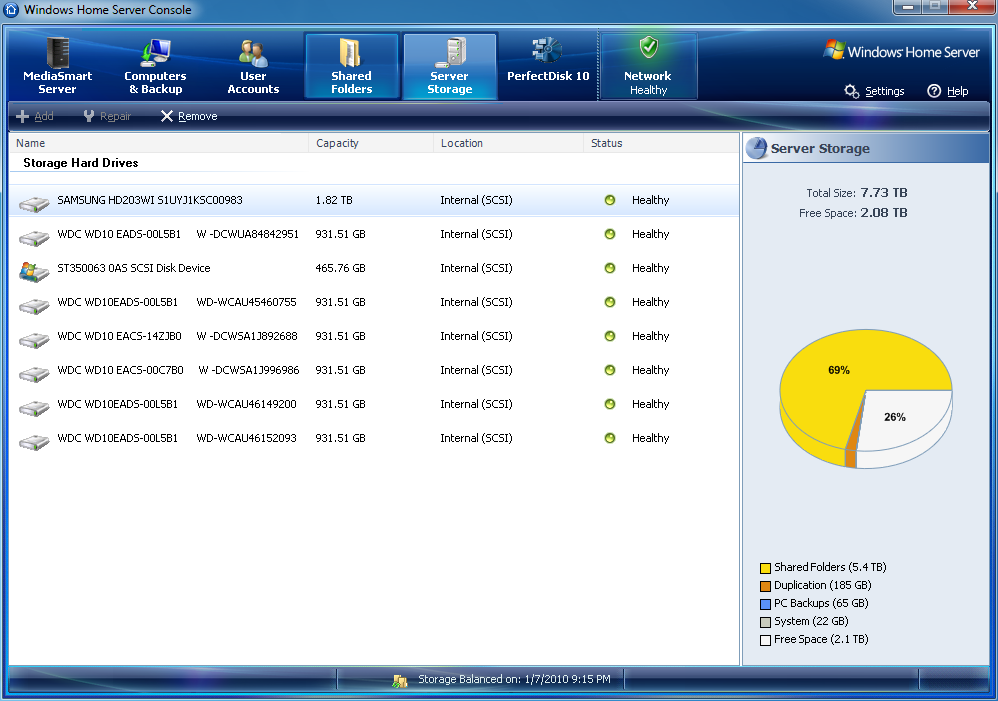Image resolution: width=998 pixels, height=701 pixels.
Task: Click the Total Size 7.73 TB value
Action: (x=884, y=192)
